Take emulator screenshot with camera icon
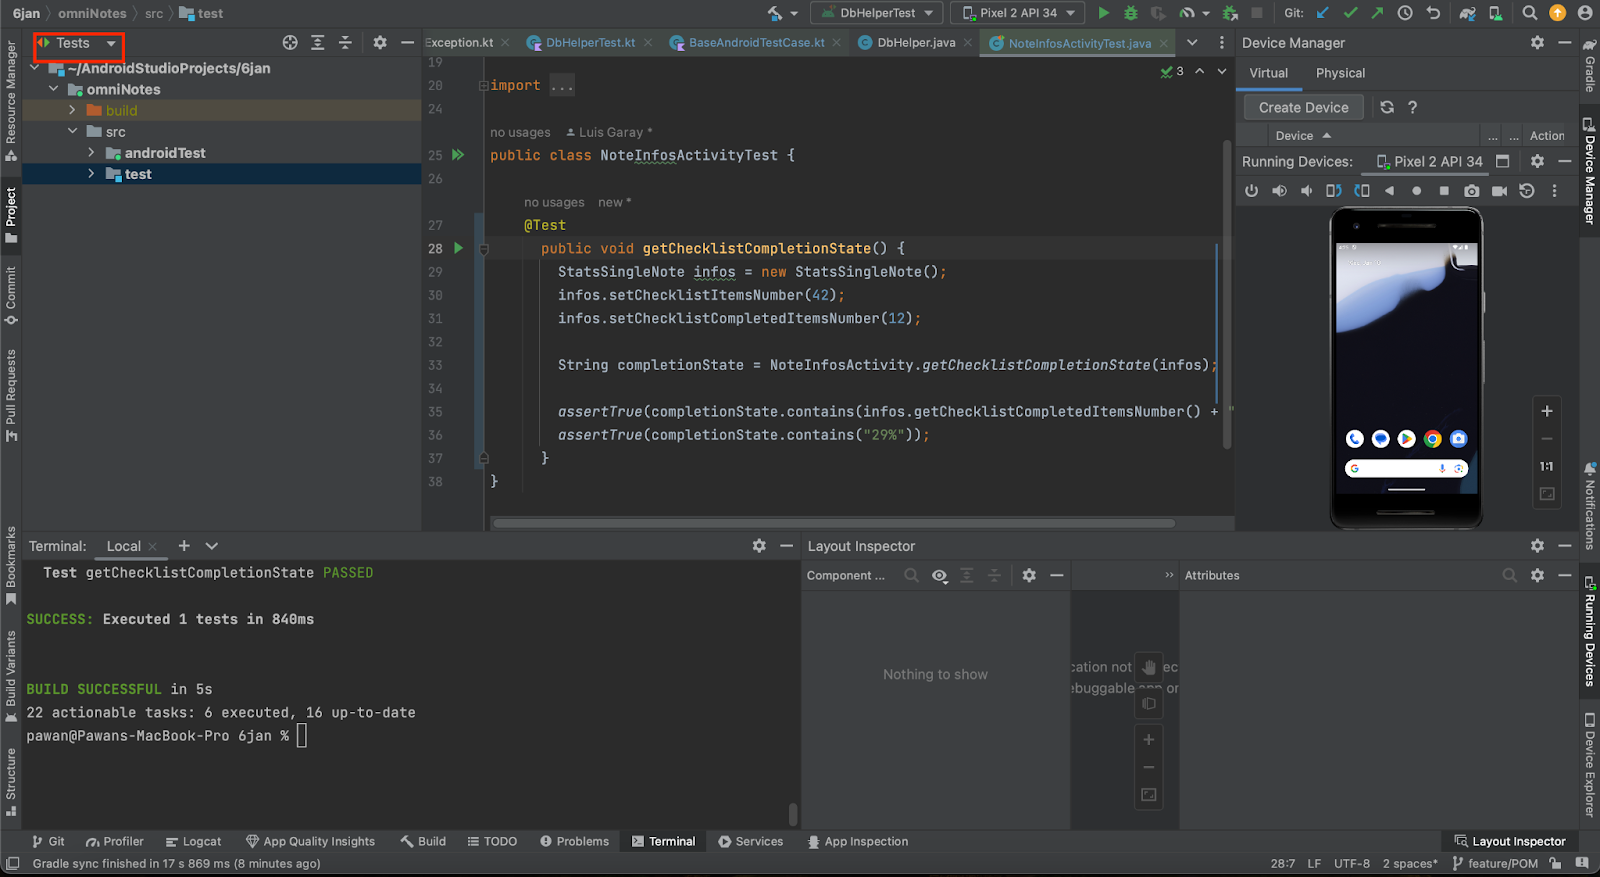 click(x=1471, y=191)
